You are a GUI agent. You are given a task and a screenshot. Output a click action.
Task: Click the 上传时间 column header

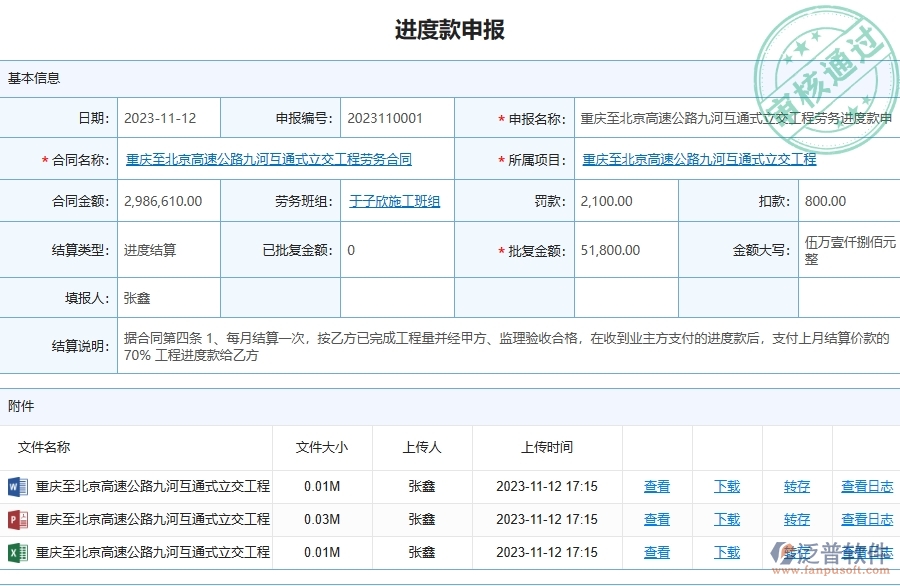coord(544,447)
